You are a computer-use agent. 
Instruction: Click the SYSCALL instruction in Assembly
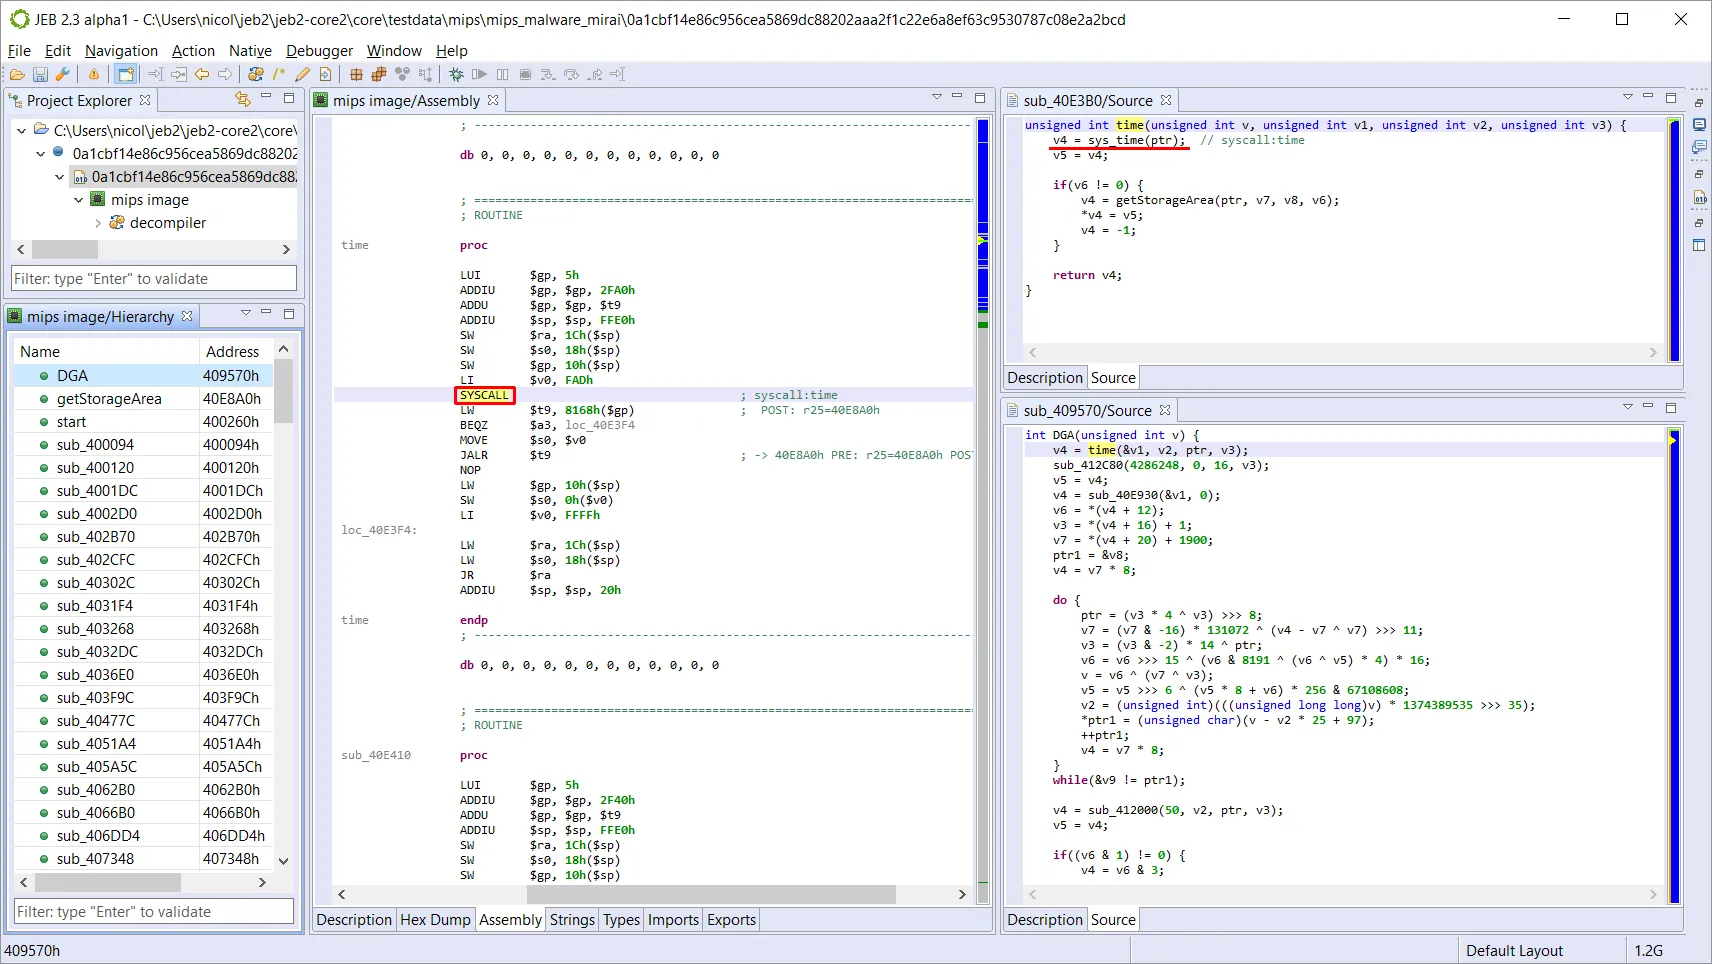485,395
